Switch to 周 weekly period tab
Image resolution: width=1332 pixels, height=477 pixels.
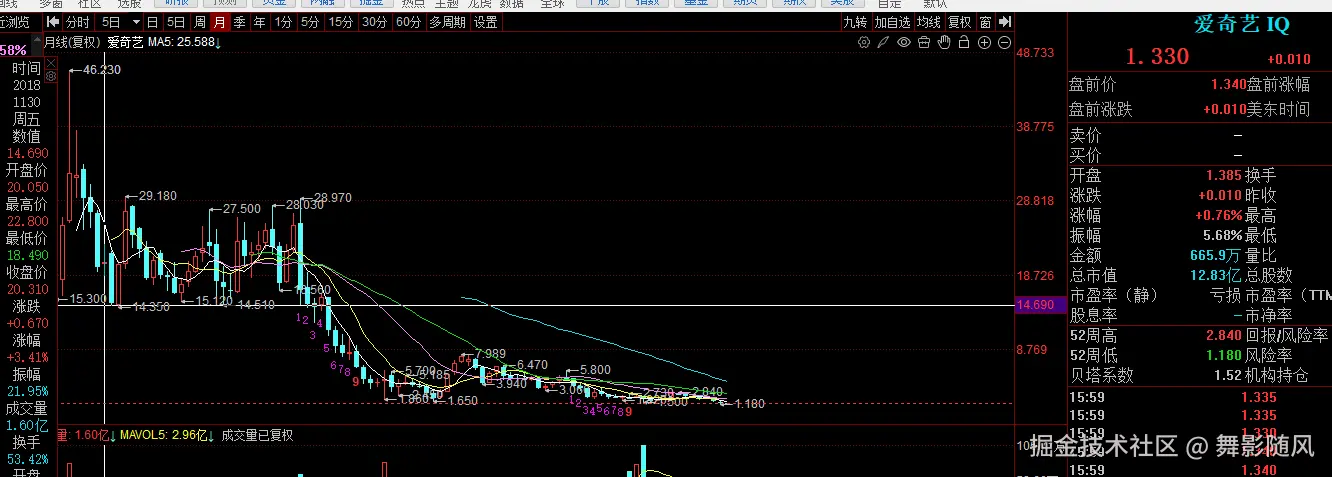pos(200,21)
